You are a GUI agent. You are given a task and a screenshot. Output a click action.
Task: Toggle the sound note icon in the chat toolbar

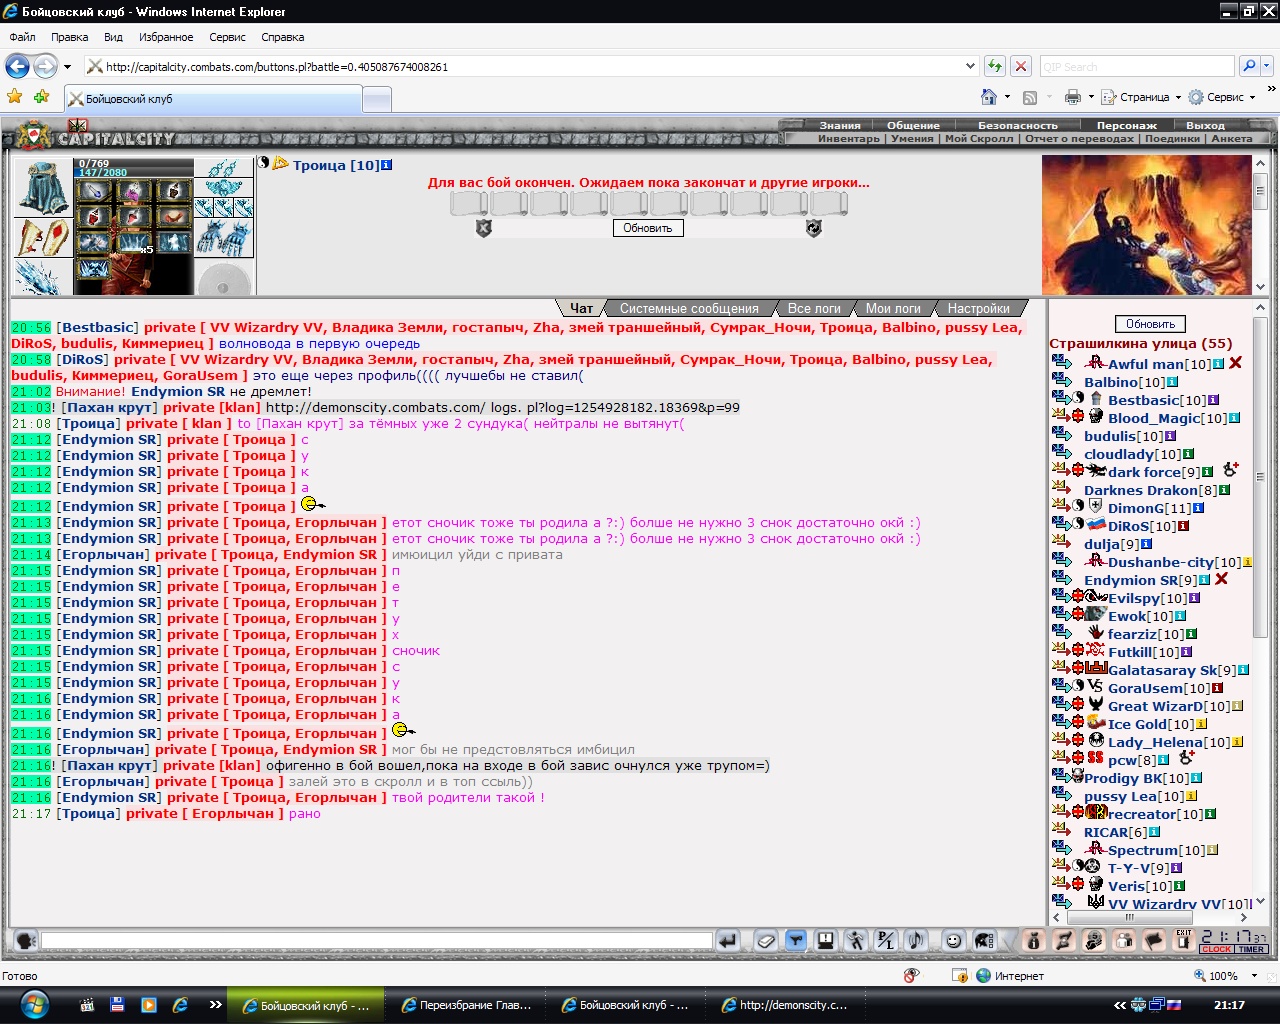(x=916, y=940)
